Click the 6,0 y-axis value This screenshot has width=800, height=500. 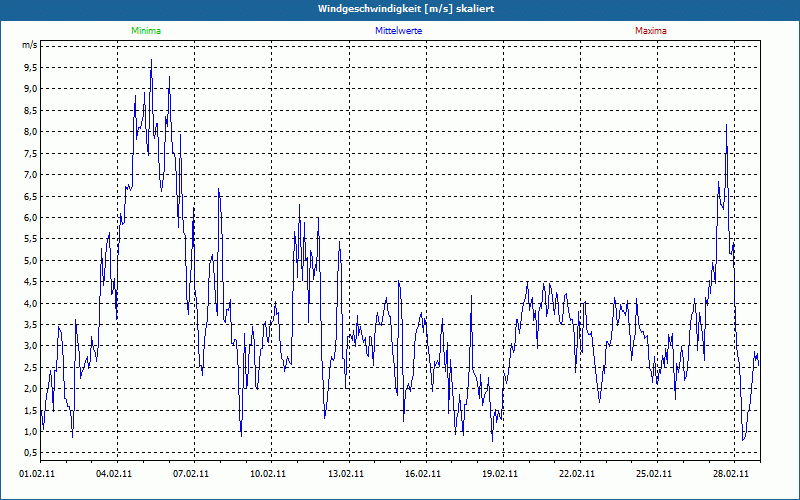pos(31,217)
